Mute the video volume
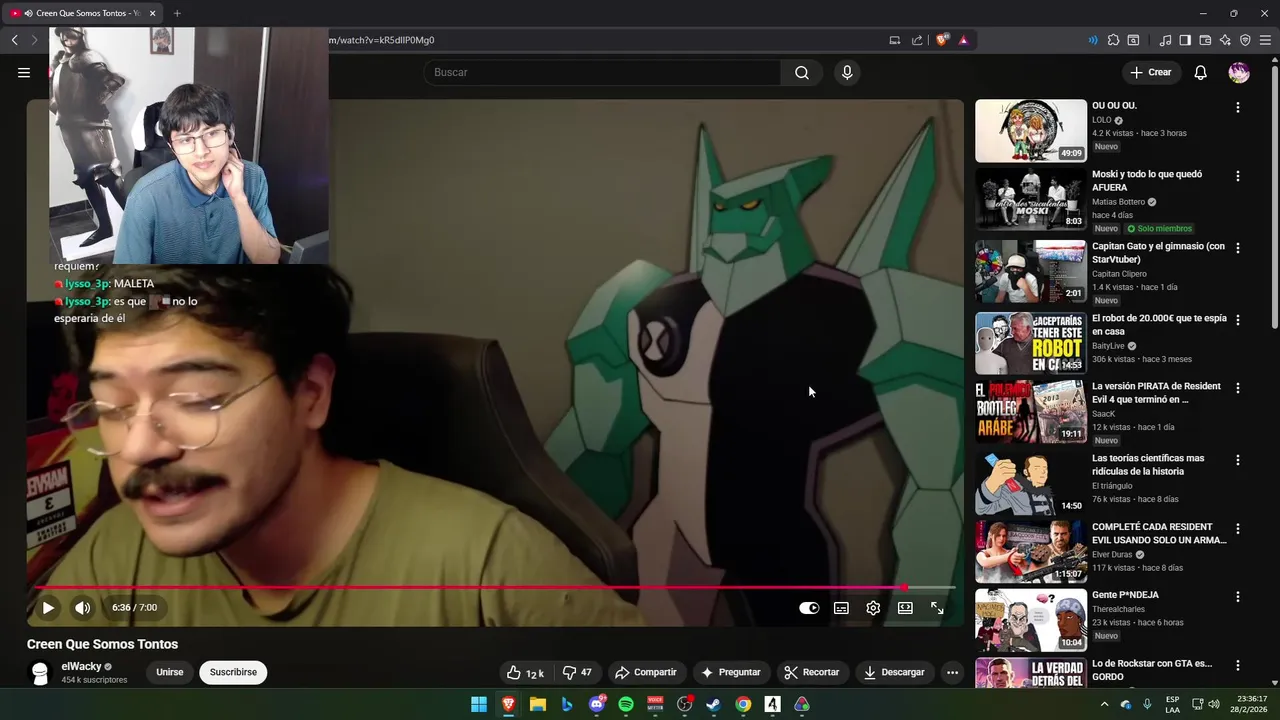 (x=83, y=608)
